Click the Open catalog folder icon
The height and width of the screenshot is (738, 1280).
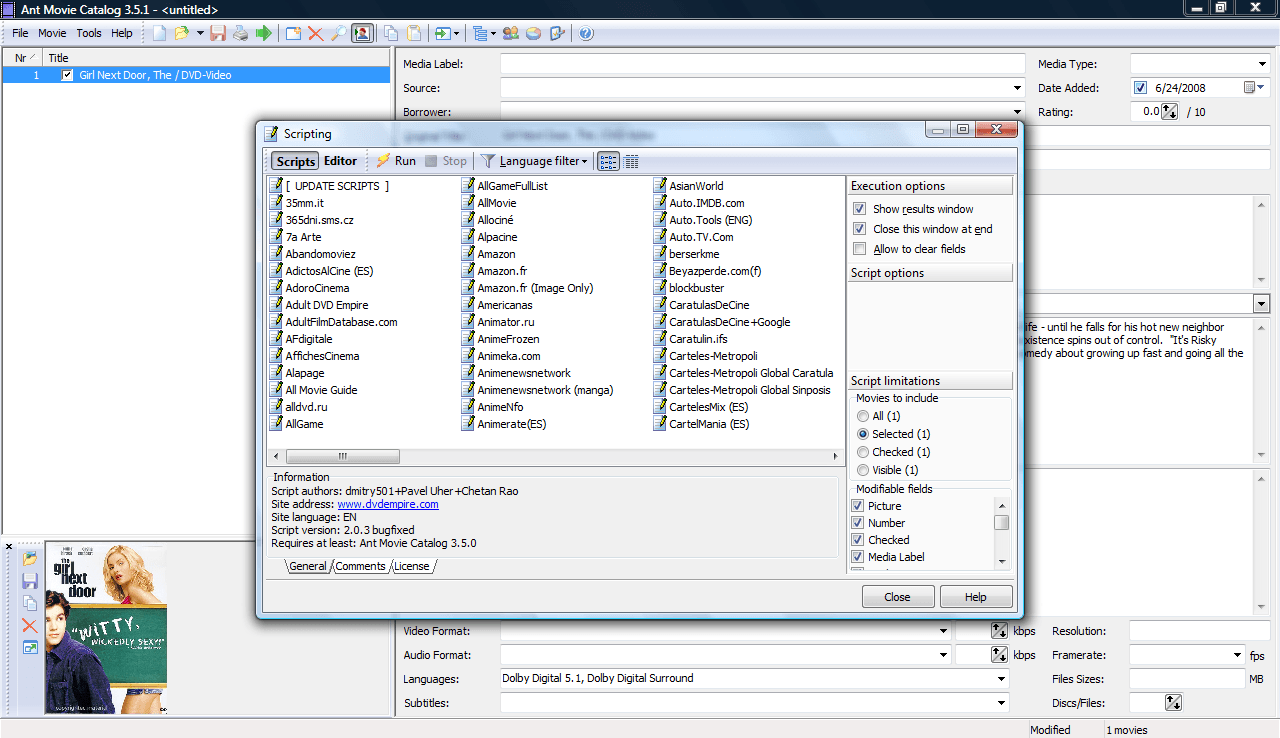pyautogui.click(x=182, y=33)
